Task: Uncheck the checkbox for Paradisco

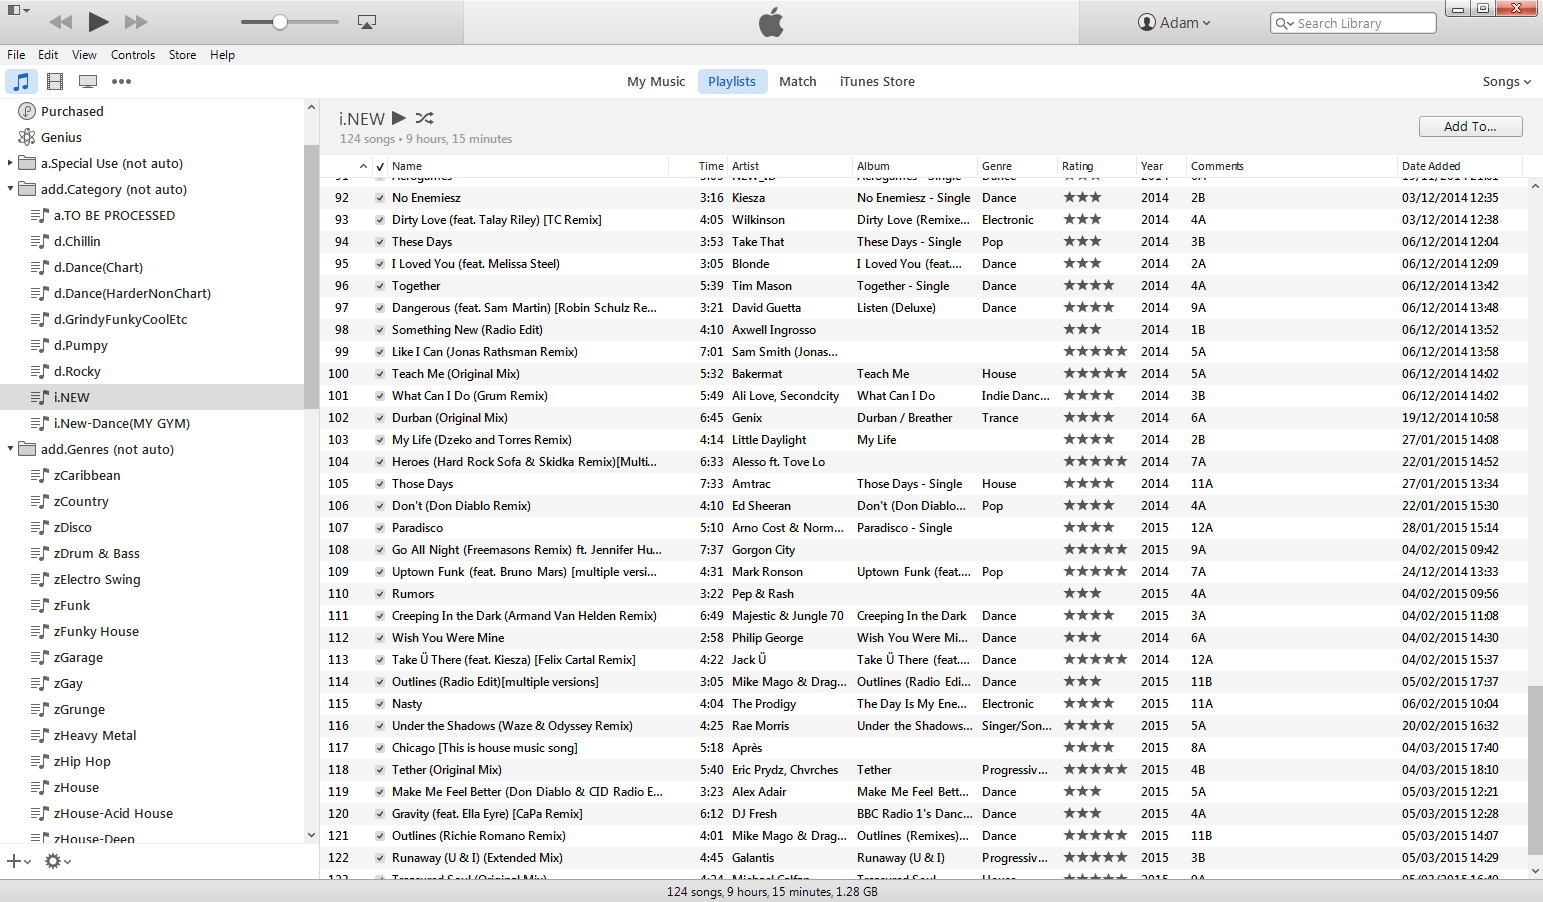Action: [380, 528]
